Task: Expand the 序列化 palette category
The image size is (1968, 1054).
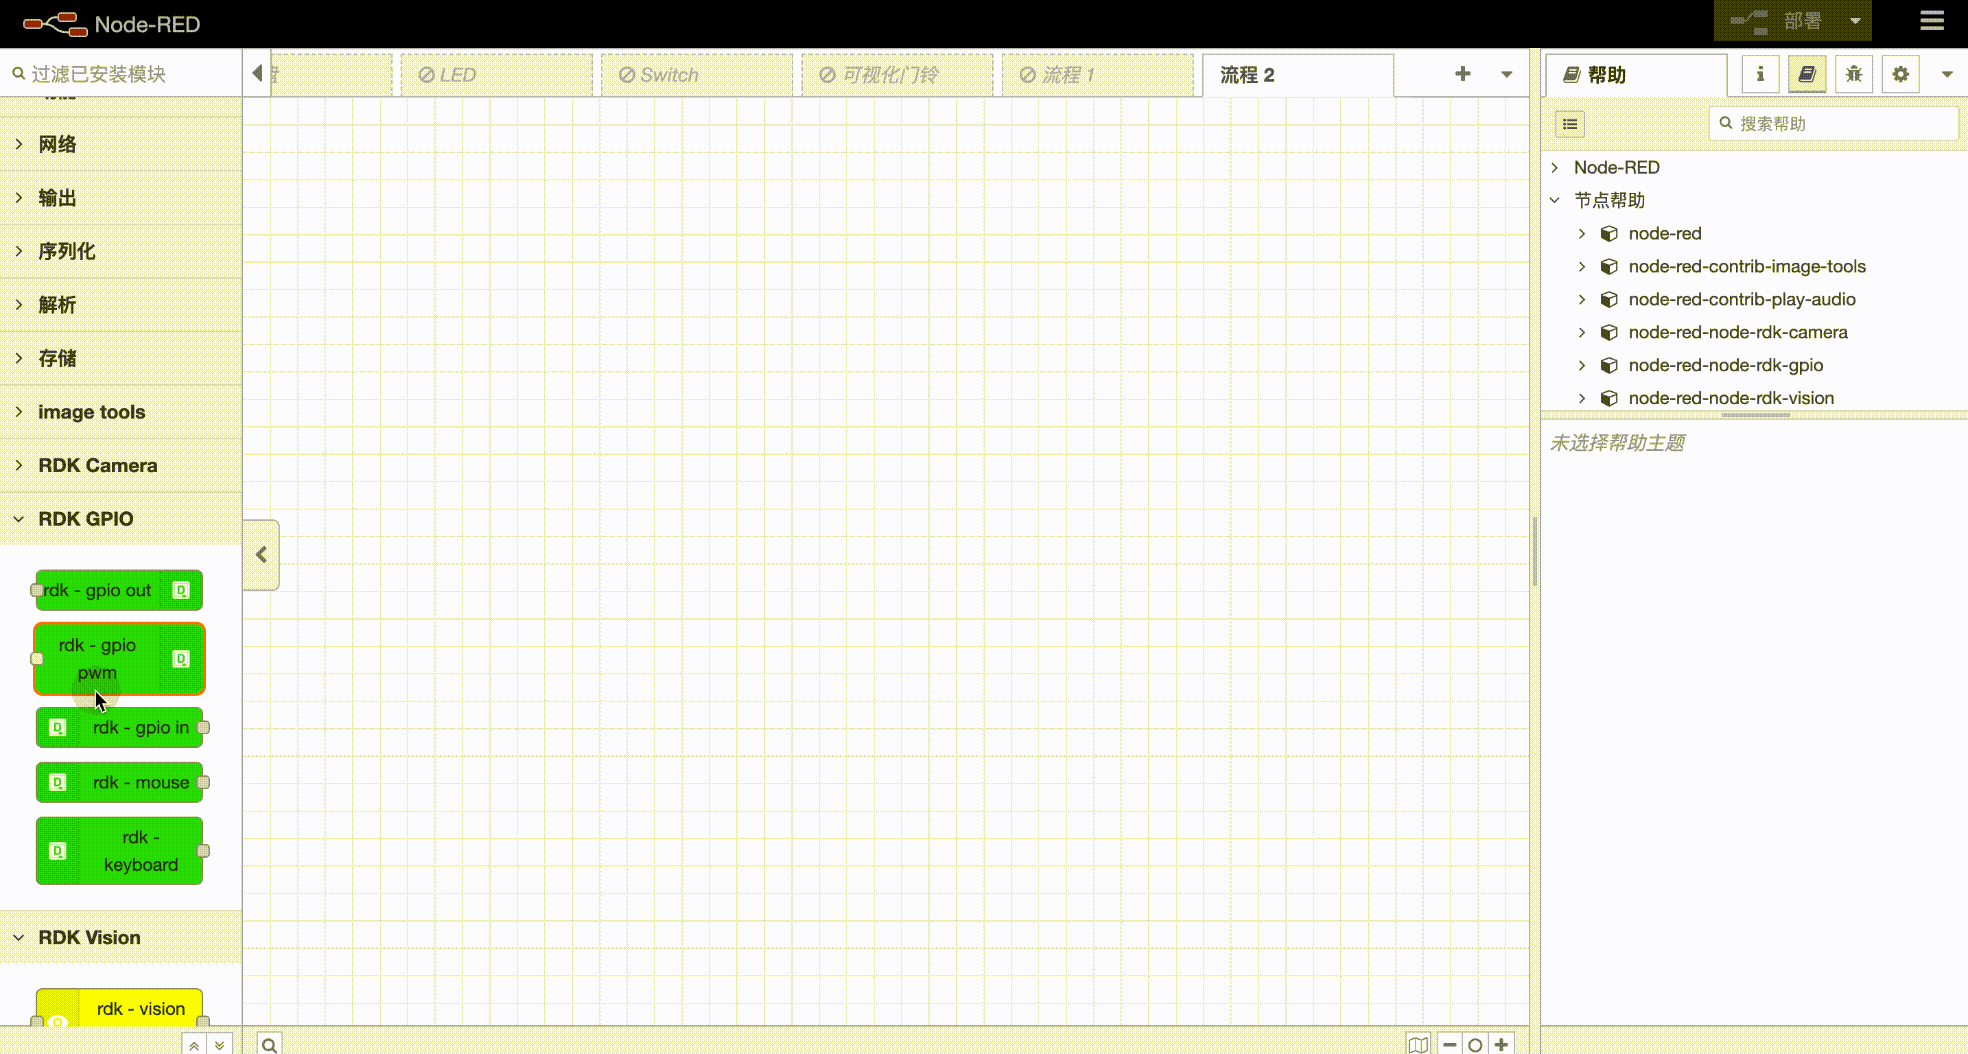Action: tap(120, 251)
